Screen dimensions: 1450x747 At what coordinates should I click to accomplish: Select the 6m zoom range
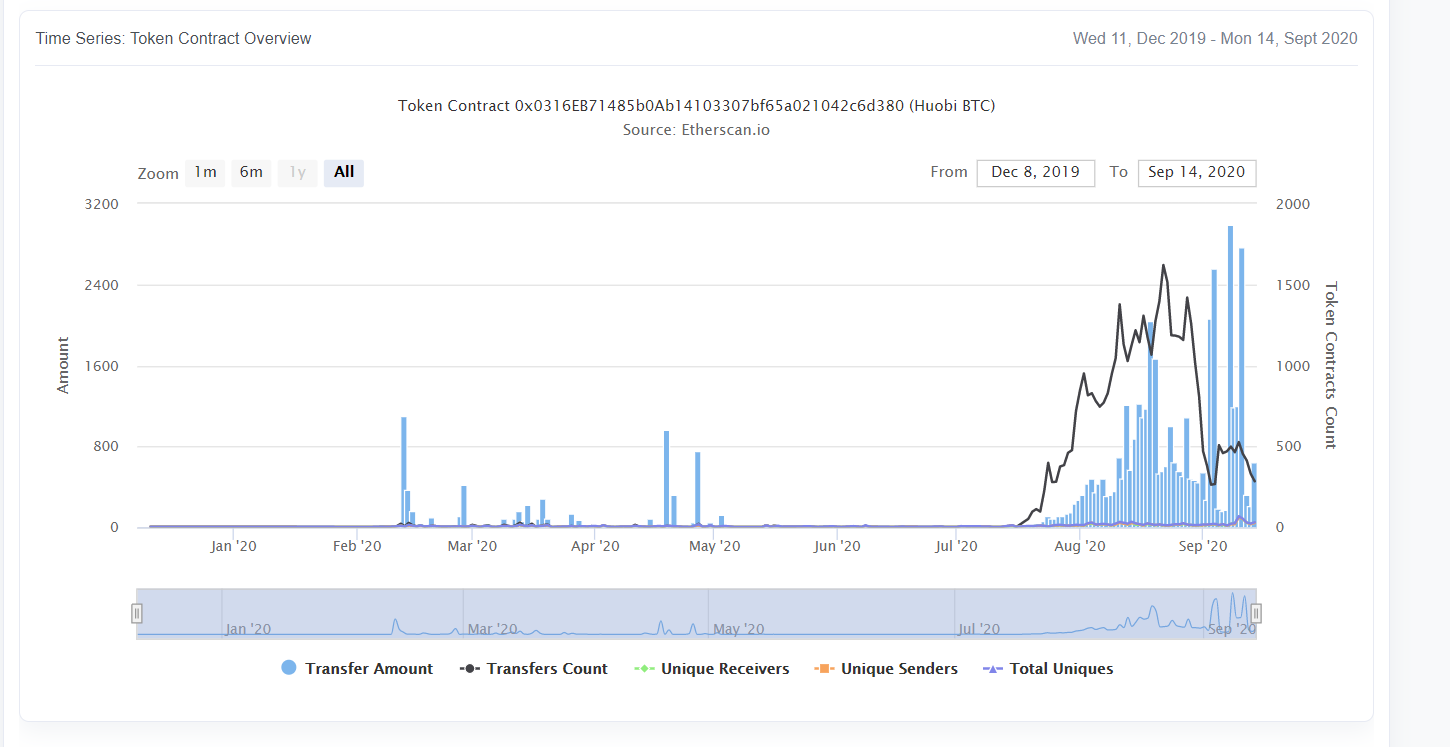pos(251,173)
